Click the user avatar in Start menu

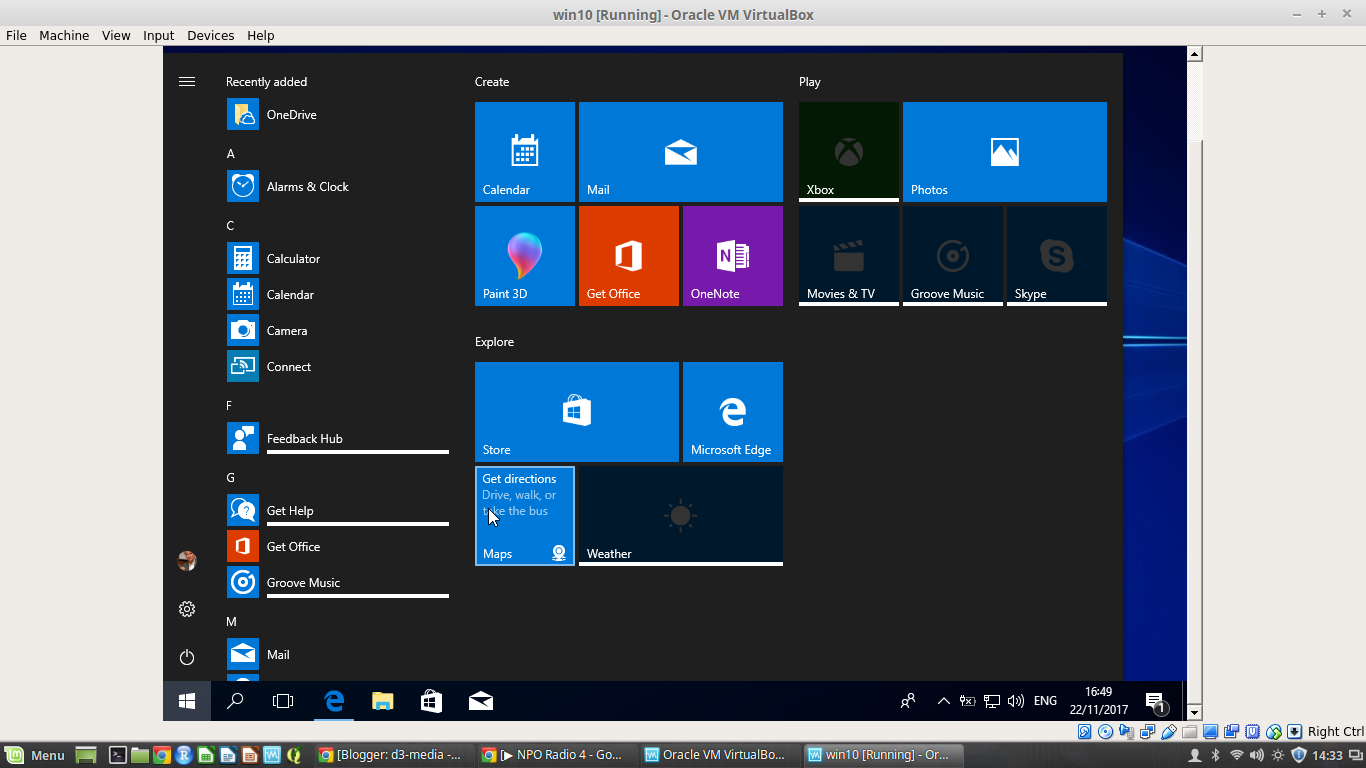(x=187, y=561)
